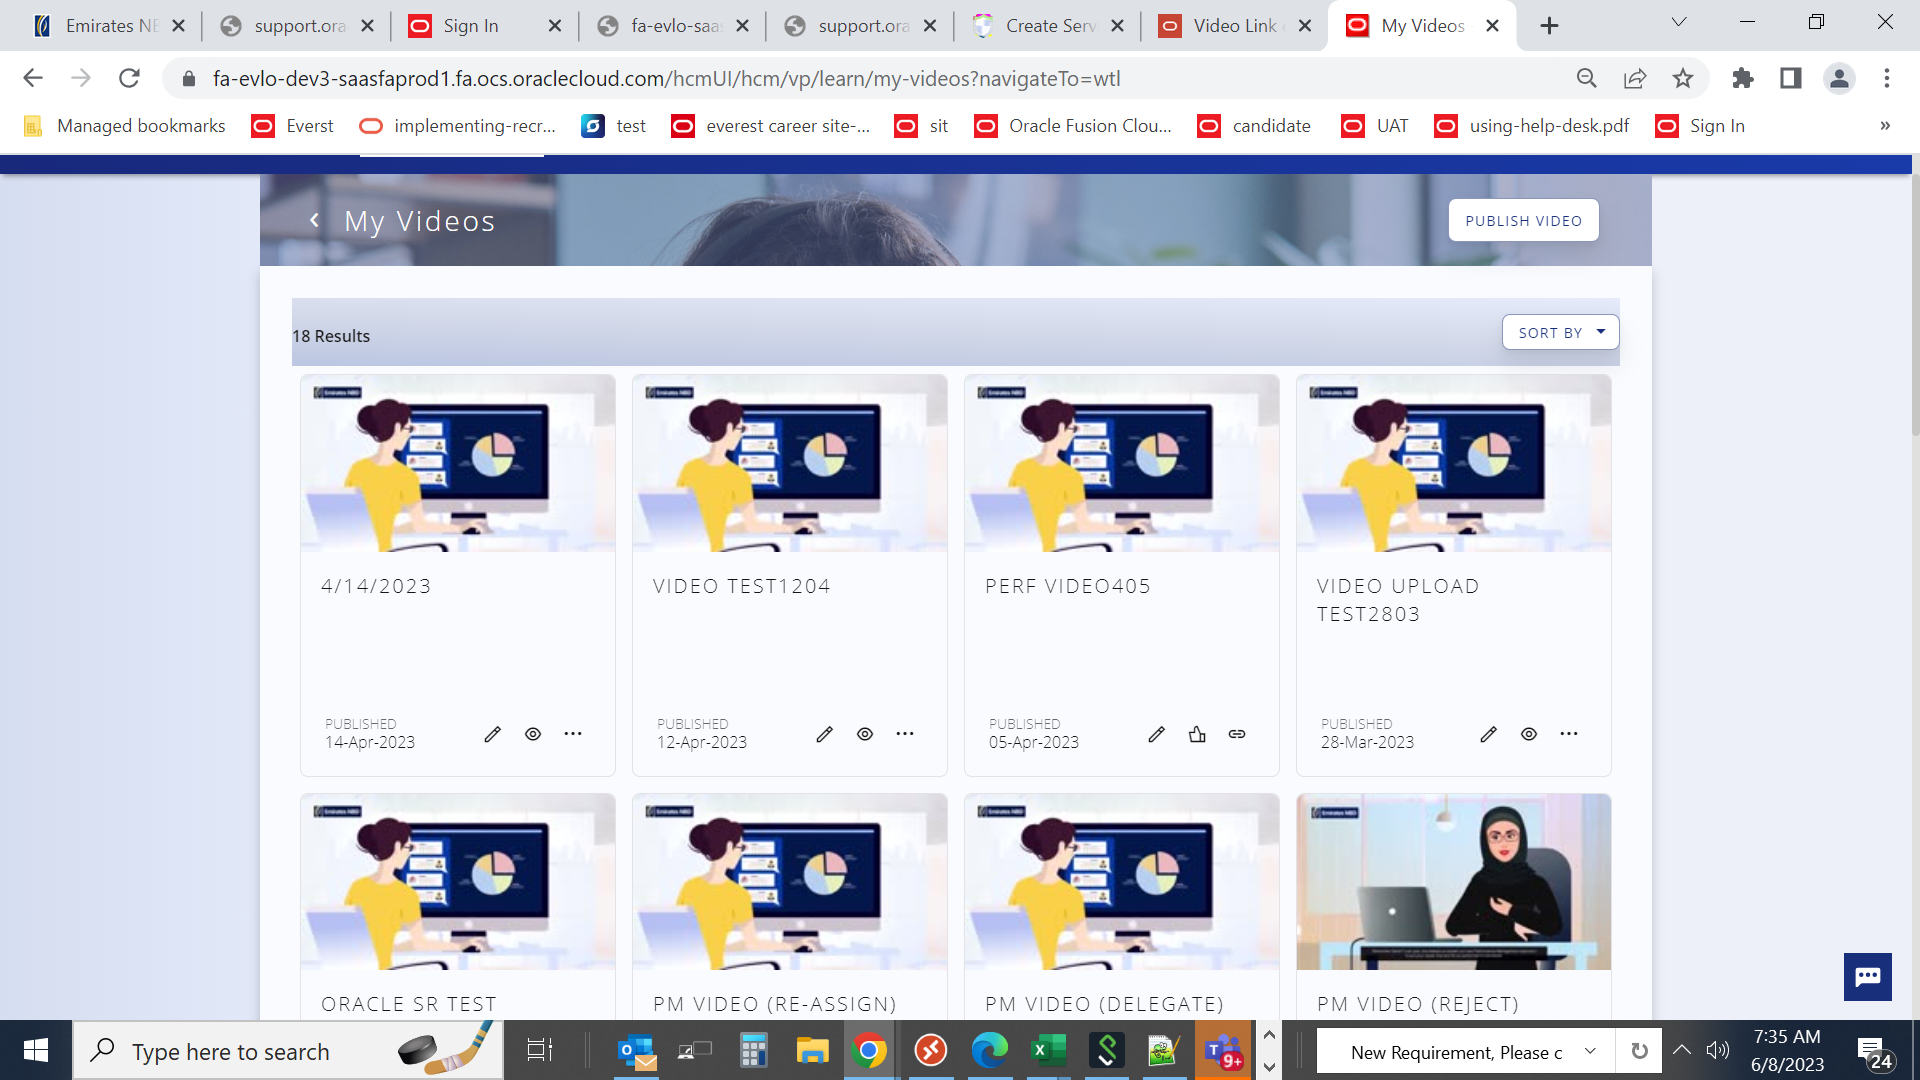1920x1080 pixels.
Task: Open the SORT BY dropdown
Action: coord(1559,331)
